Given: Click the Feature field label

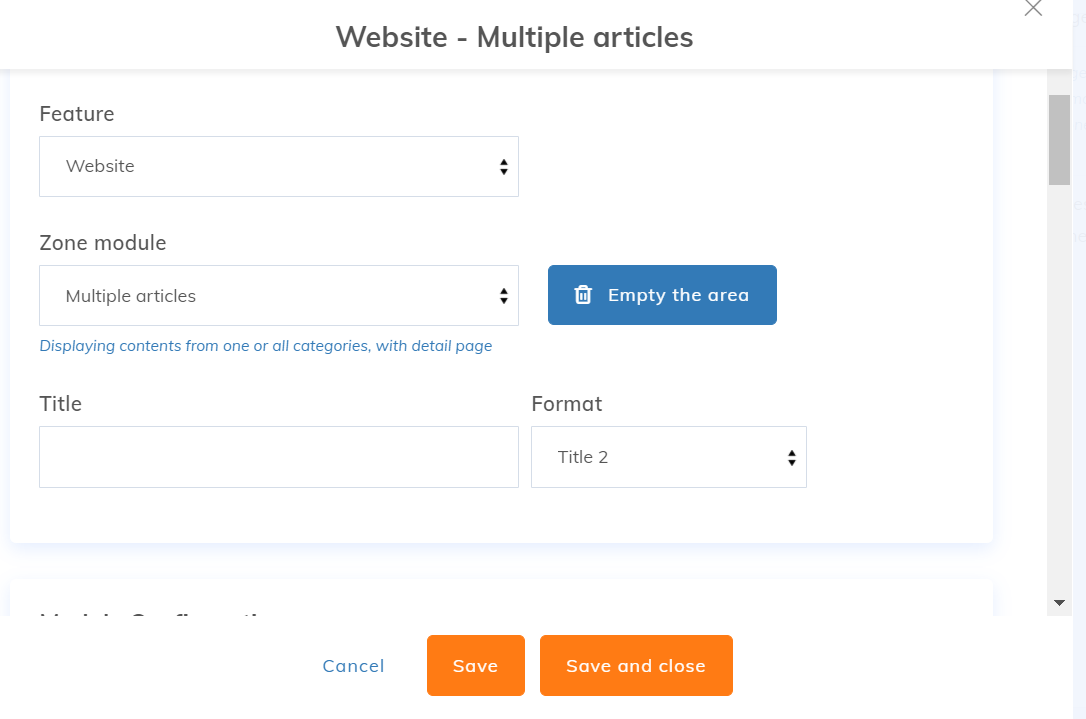Looking at the screenshot, I should 77,114.
